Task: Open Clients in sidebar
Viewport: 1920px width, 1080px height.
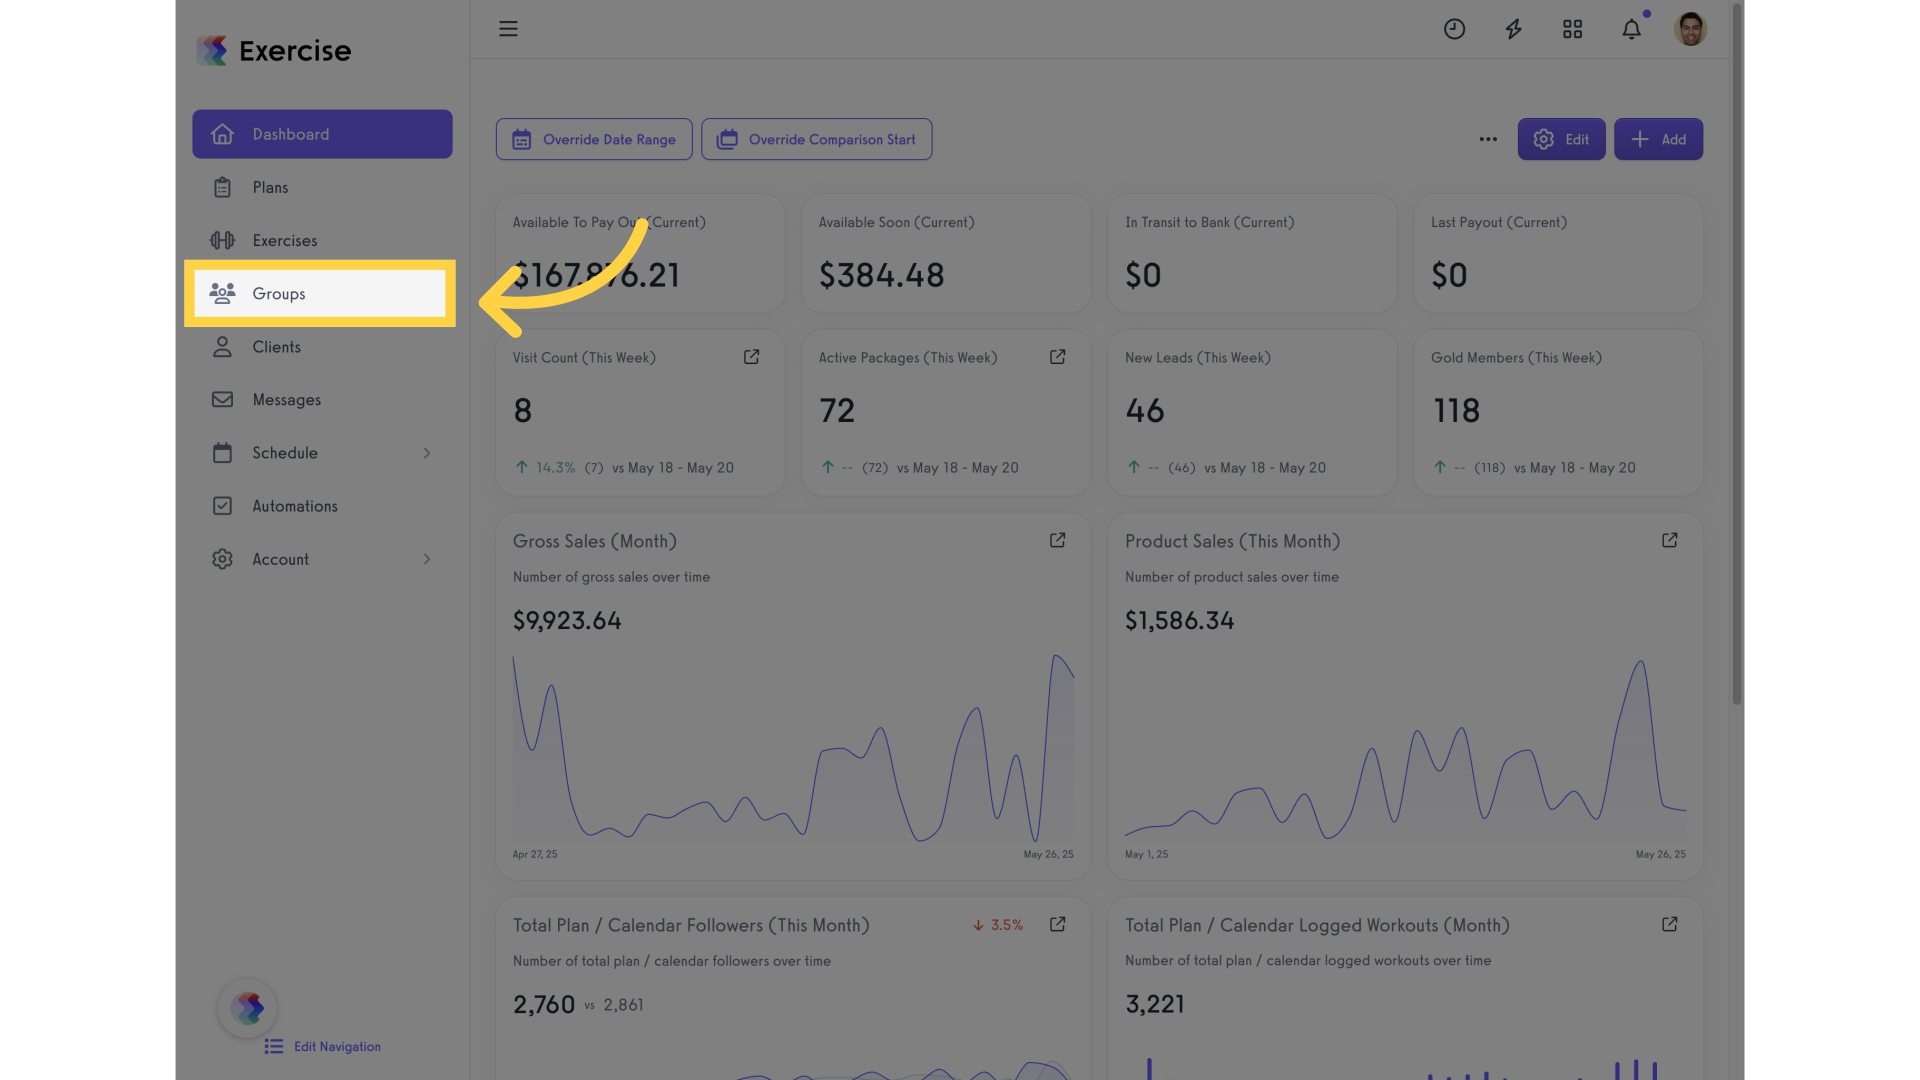Action: 322,346
